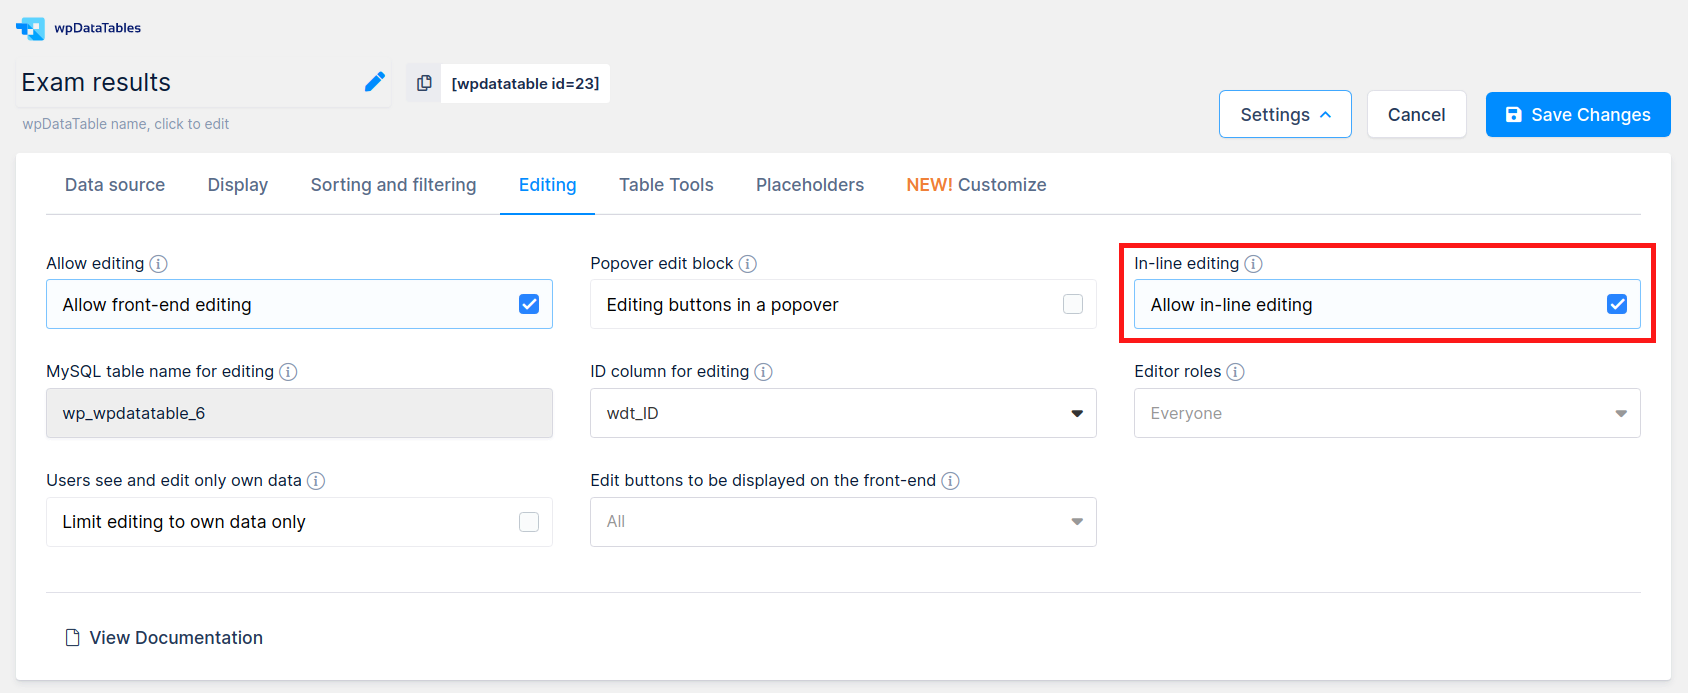Open the Edit buttons All dropdown
The image size is (1688, 693).
click(x=843, y=522)
